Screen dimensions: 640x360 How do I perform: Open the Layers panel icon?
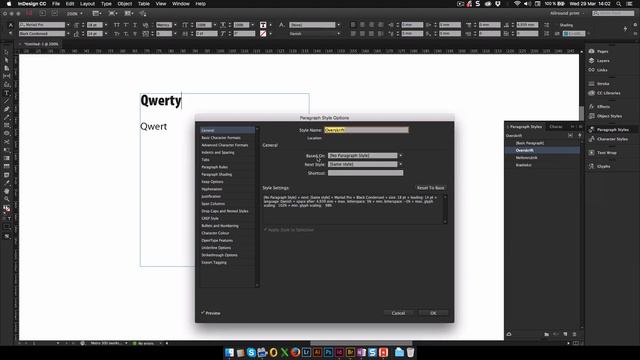tap(592, 60)
